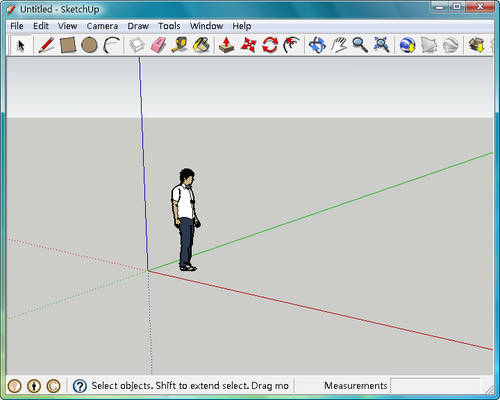
Task: Open the View menu
Action: pyautogui.click(x=67, y=26)
